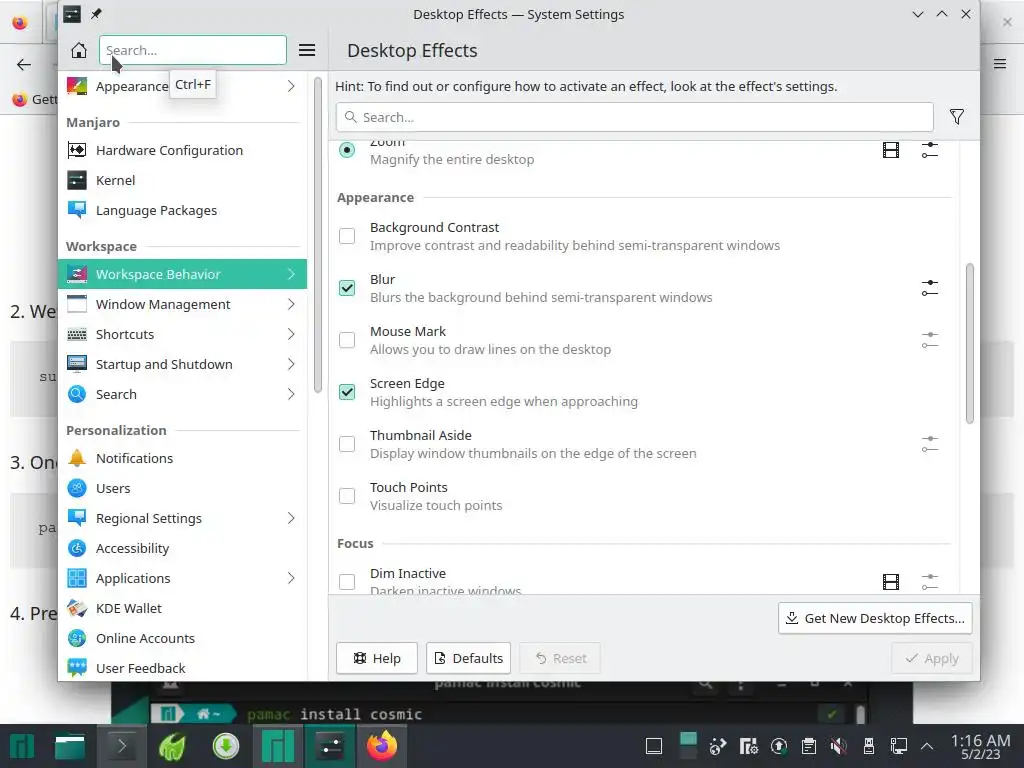Play the Zoom effect video preview
Image resolution: width=1024 pixels, height=768 pixels.
coord(891,150)
